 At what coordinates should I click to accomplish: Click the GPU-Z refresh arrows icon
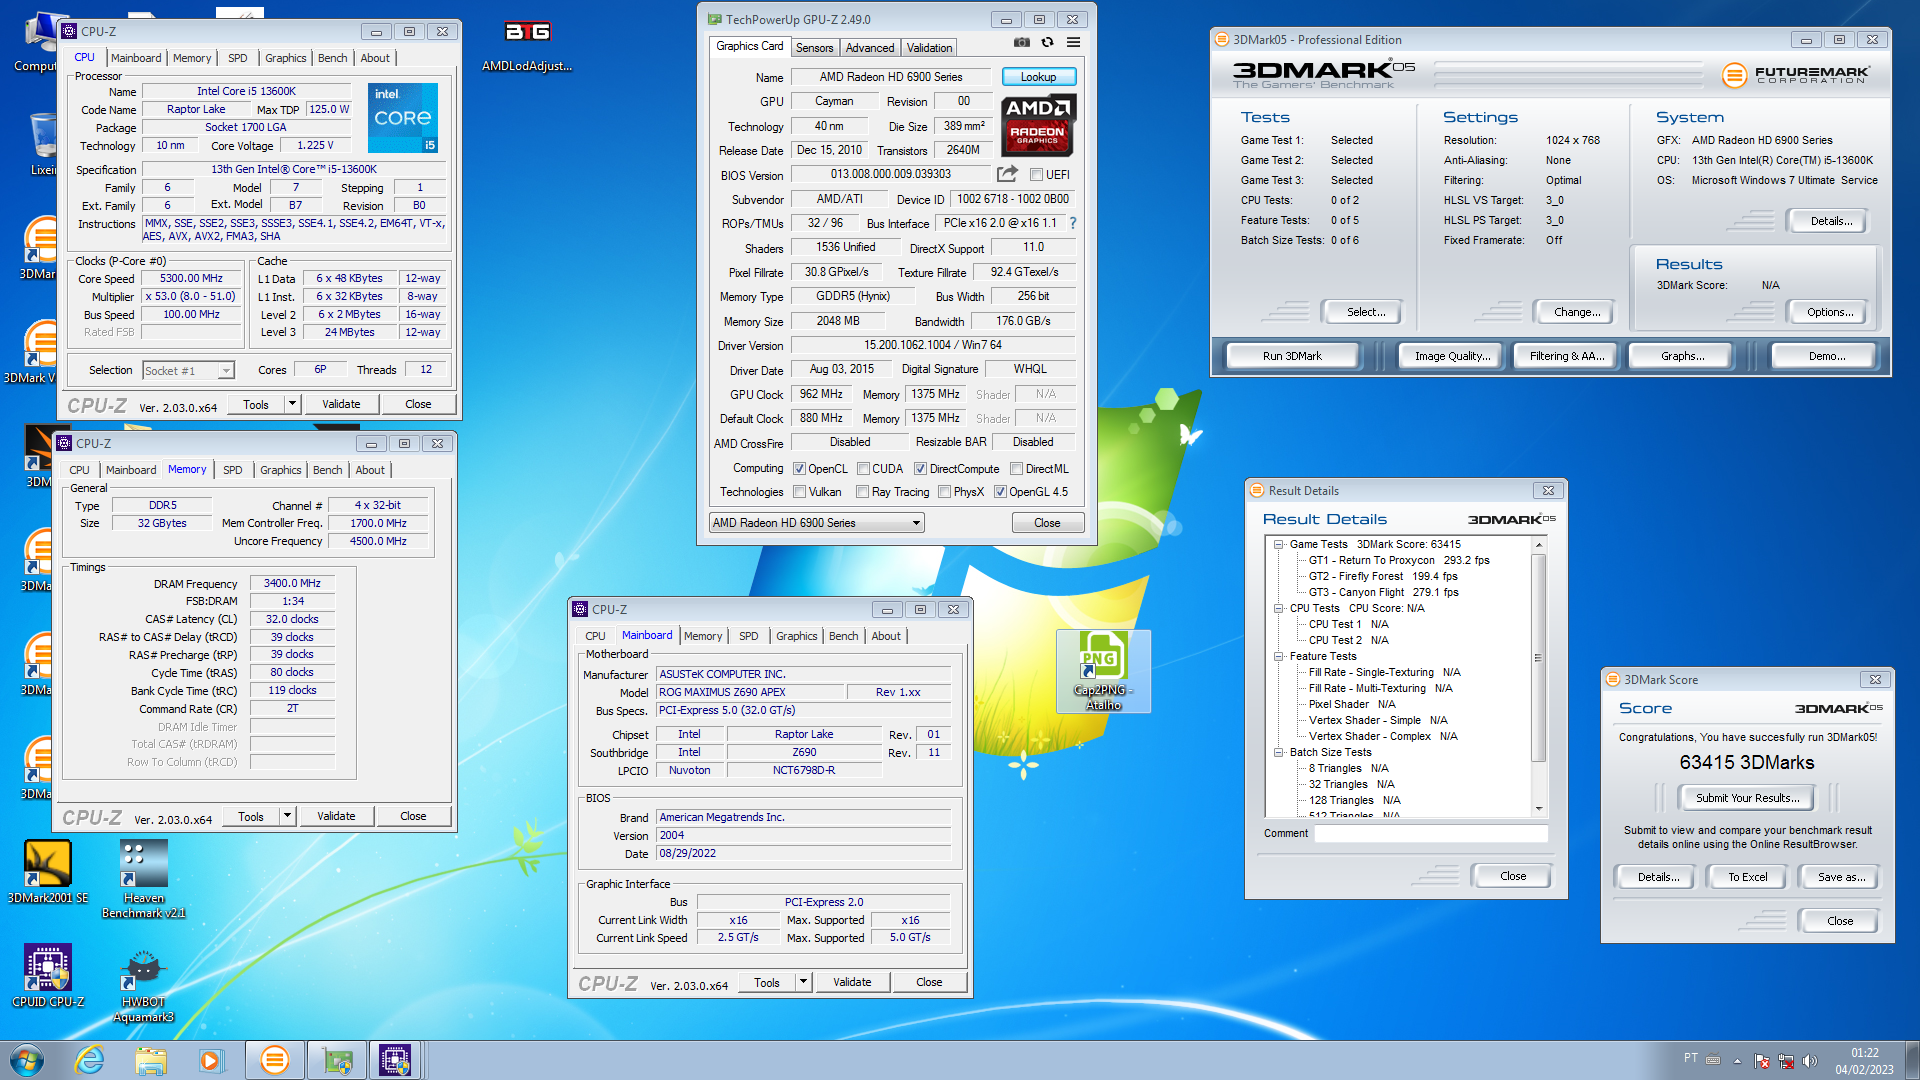(1047, 43)
